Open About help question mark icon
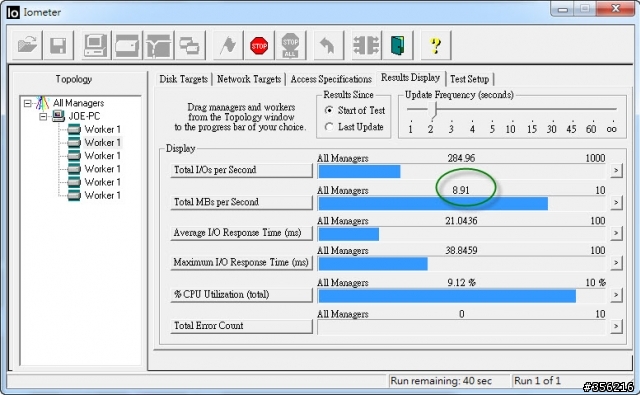640x395 pixels. point(436,45)
